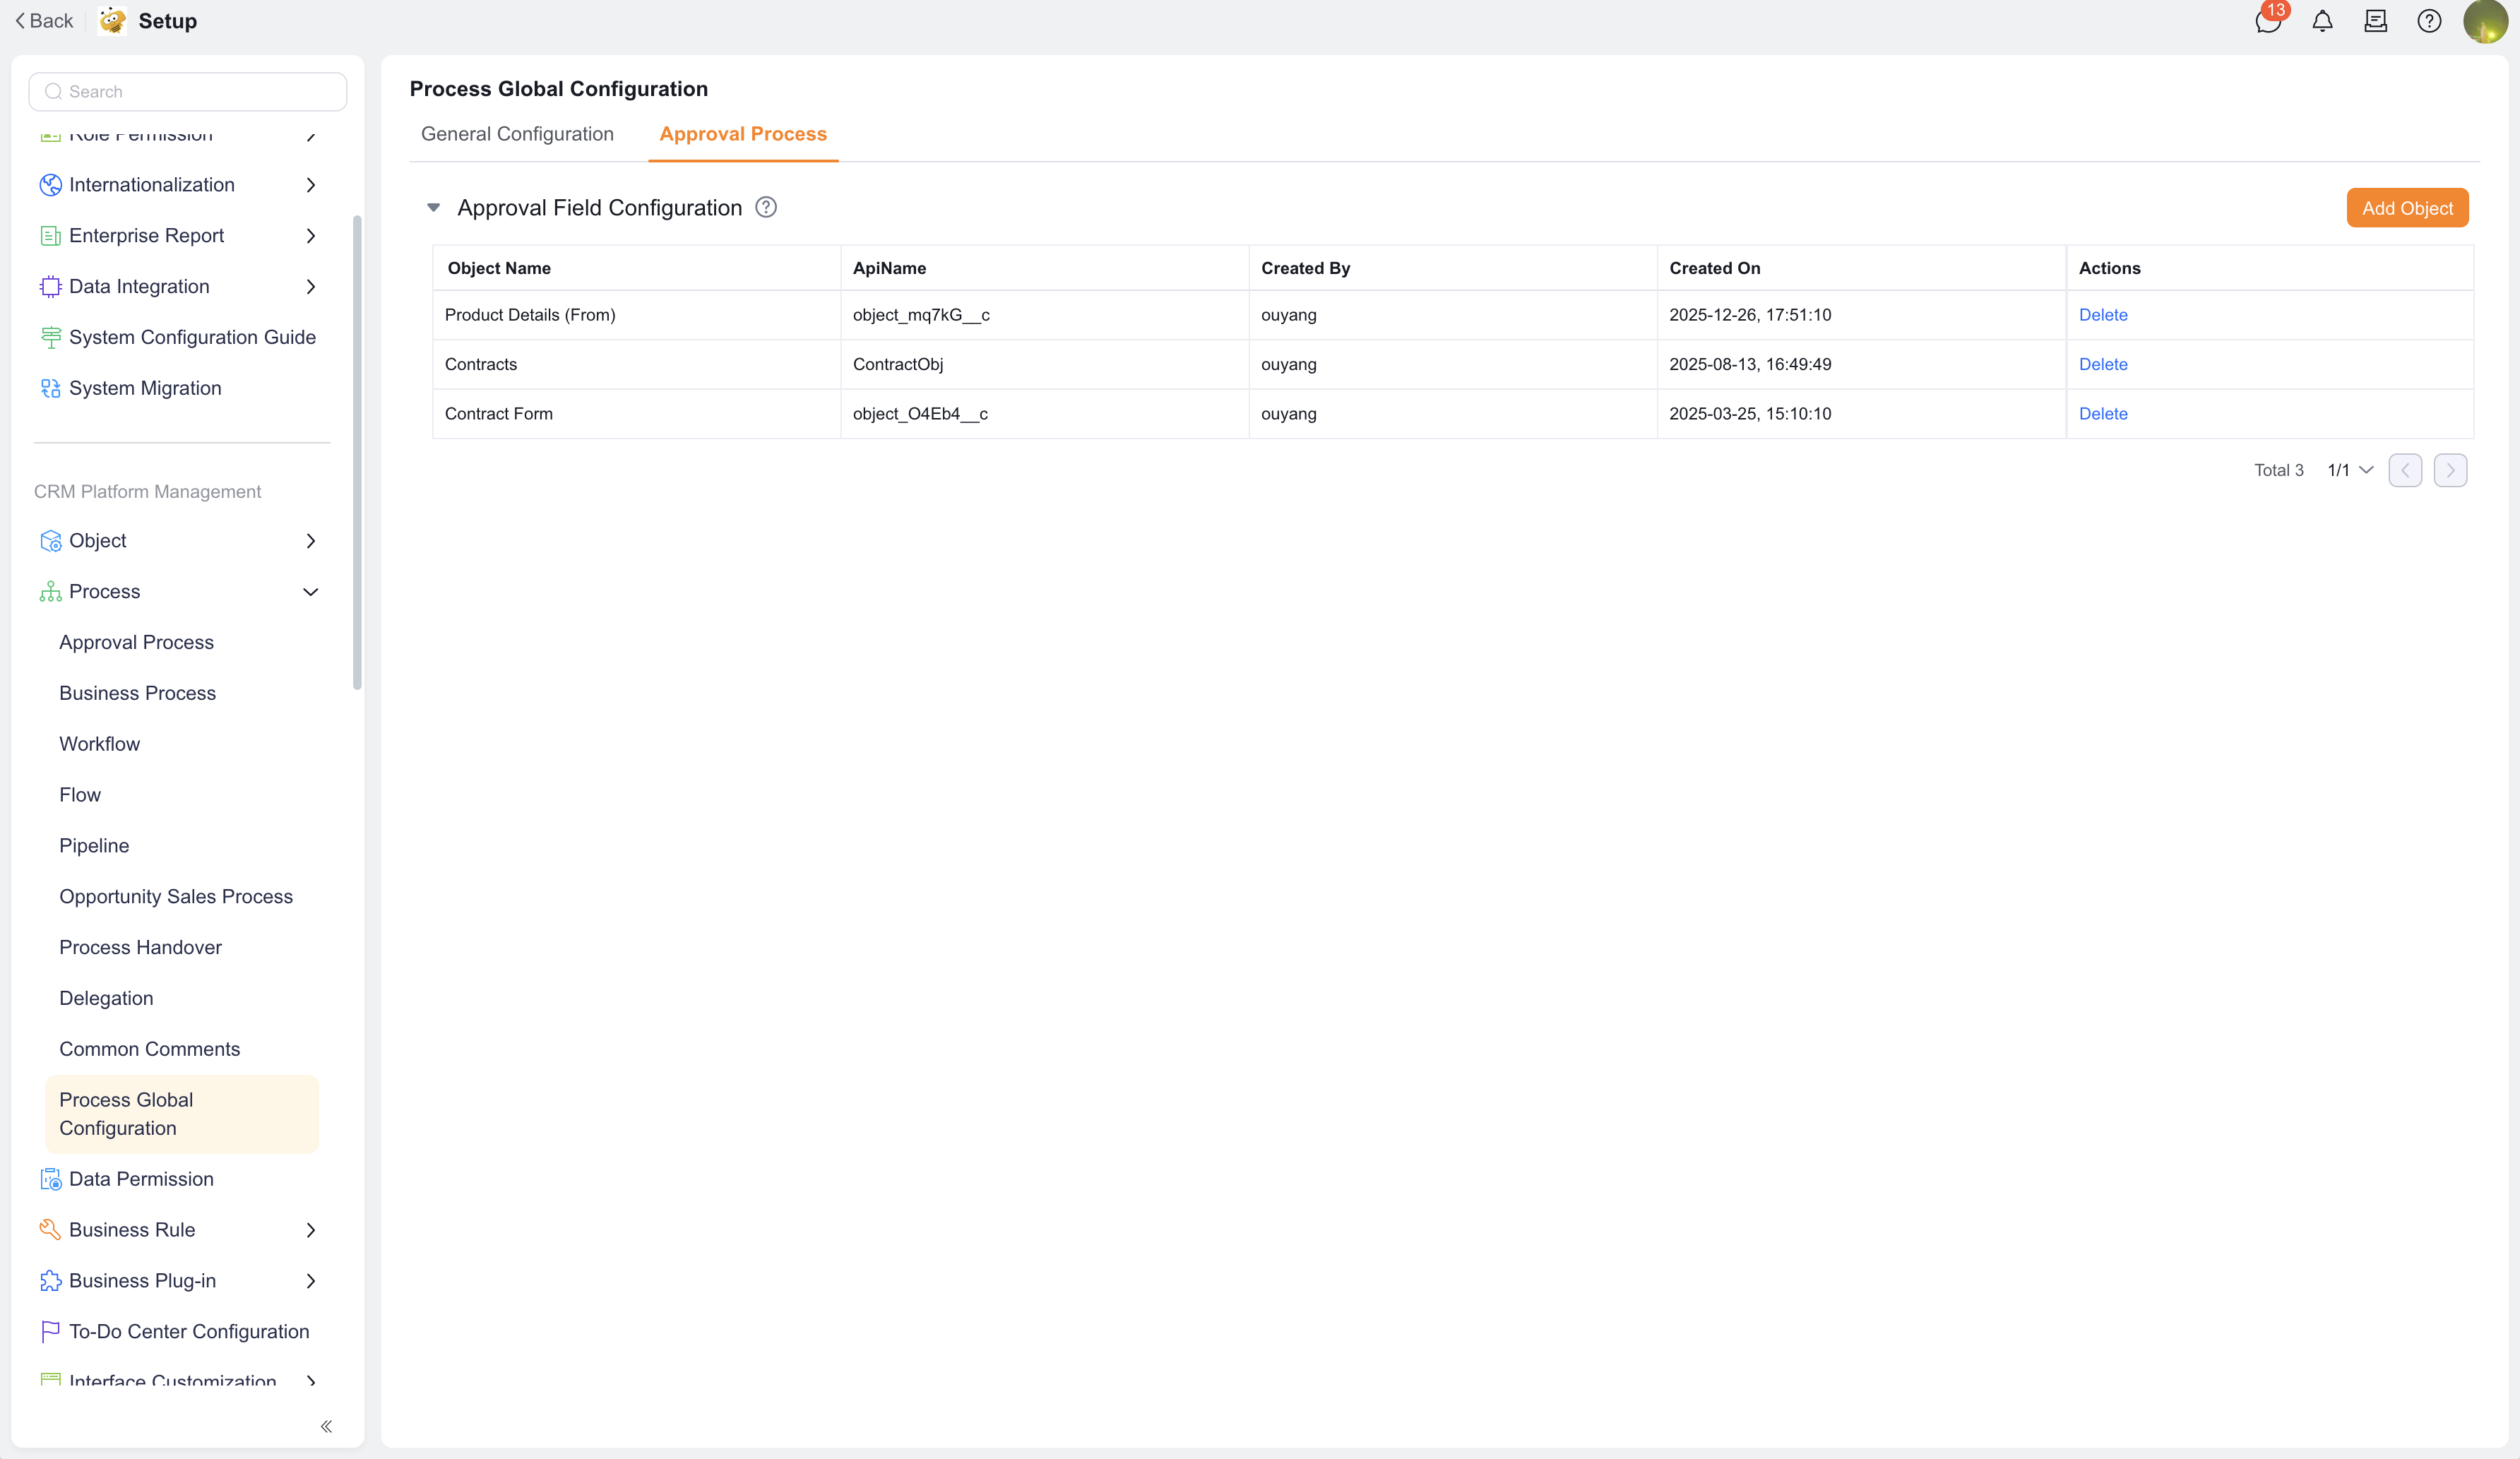
Task: Open System Configuration Guide in sidebar
Action: point(192,338)
